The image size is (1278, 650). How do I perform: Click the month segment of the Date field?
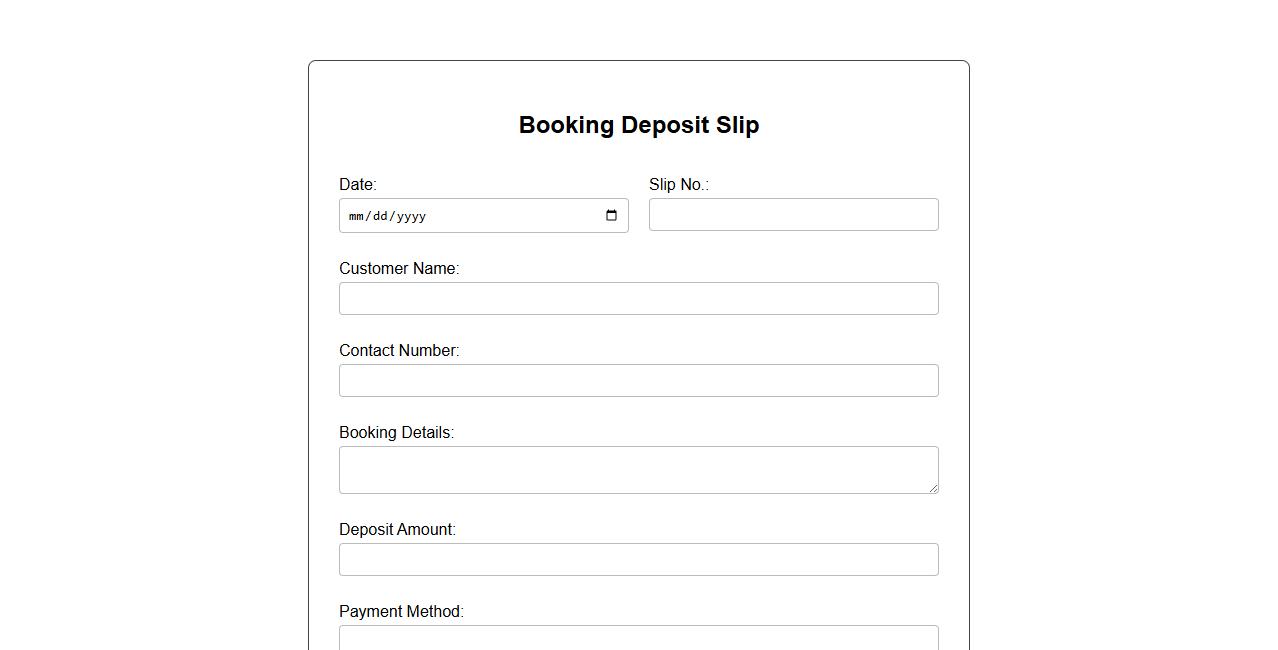pyautogui.click(x=357, y=216)
